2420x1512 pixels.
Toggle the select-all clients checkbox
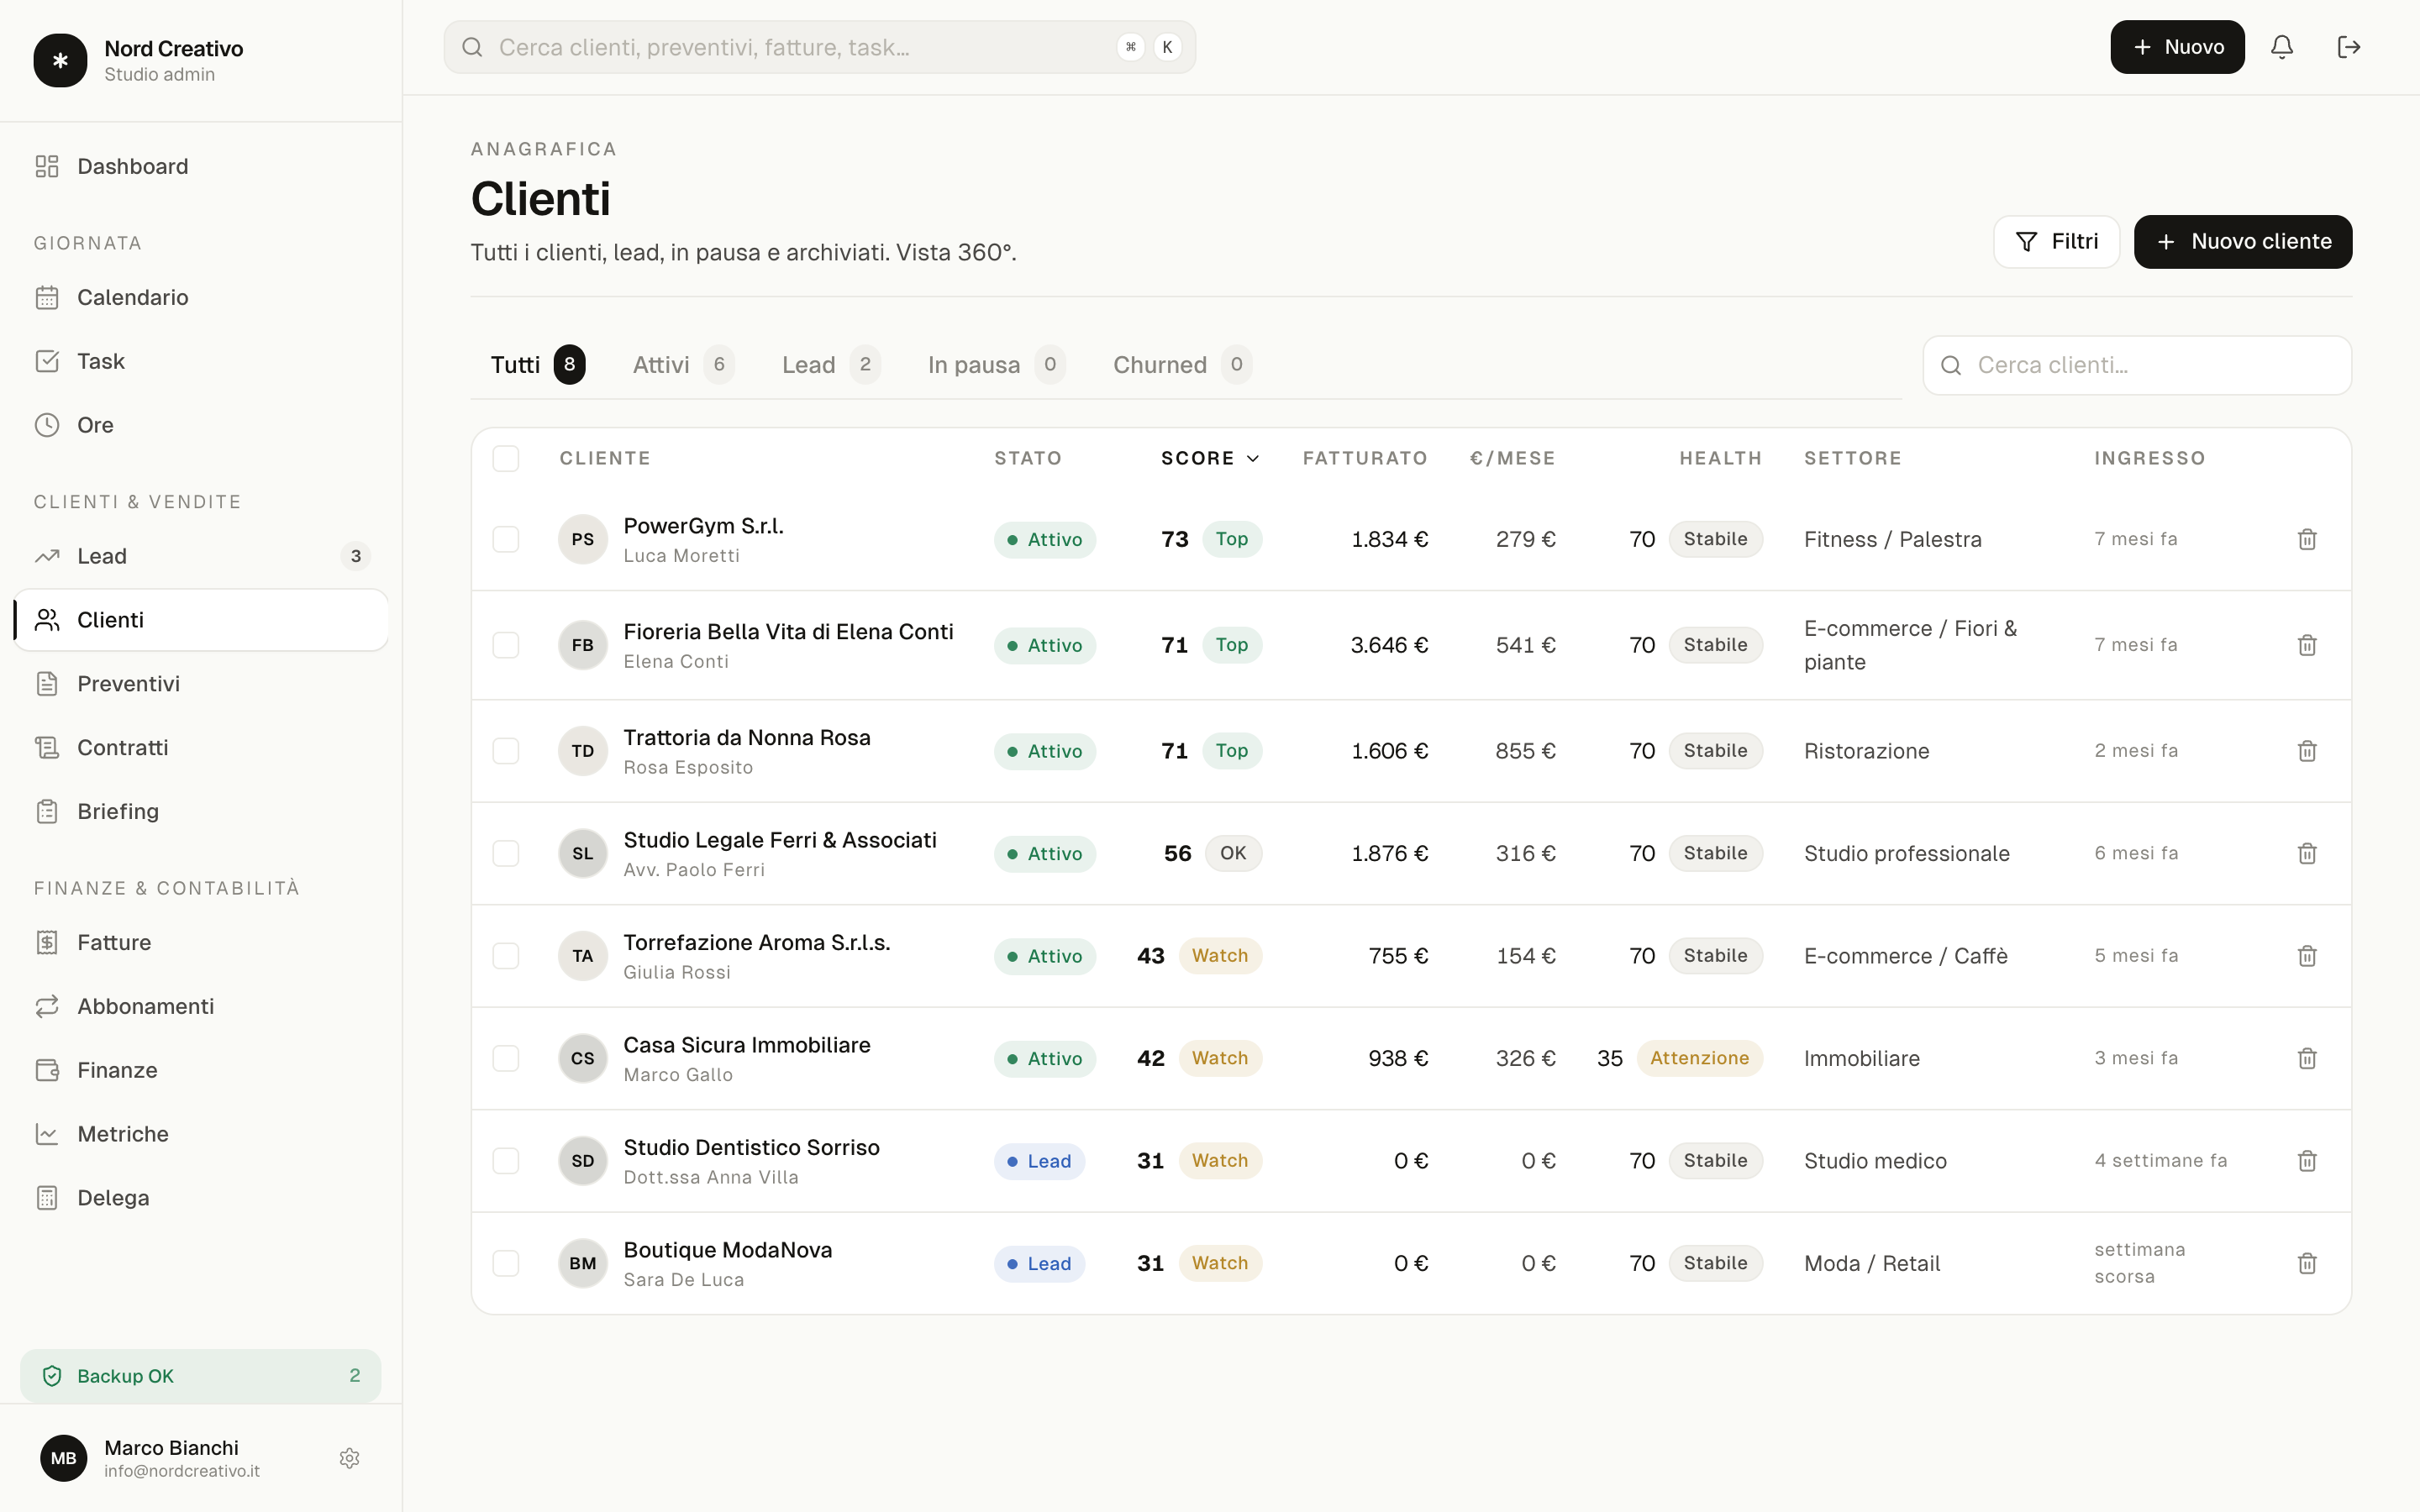coord(506,458)
